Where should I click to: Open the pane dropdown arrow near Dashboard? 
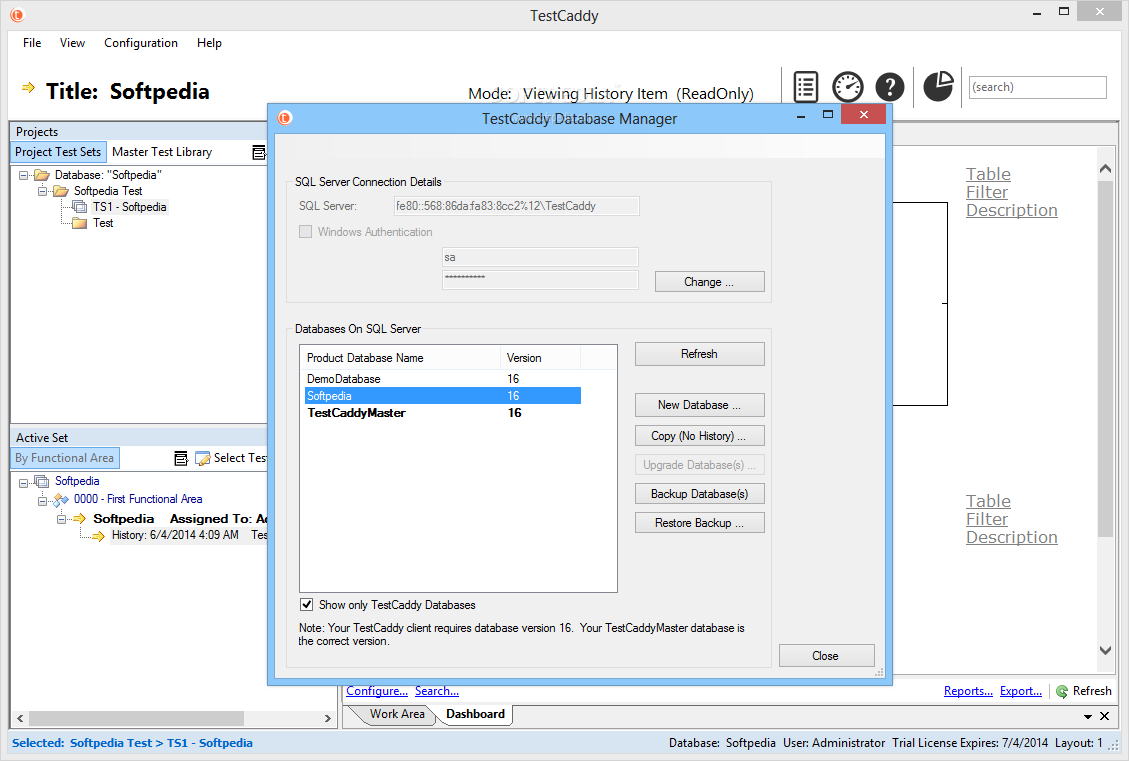coord(1088,716)
